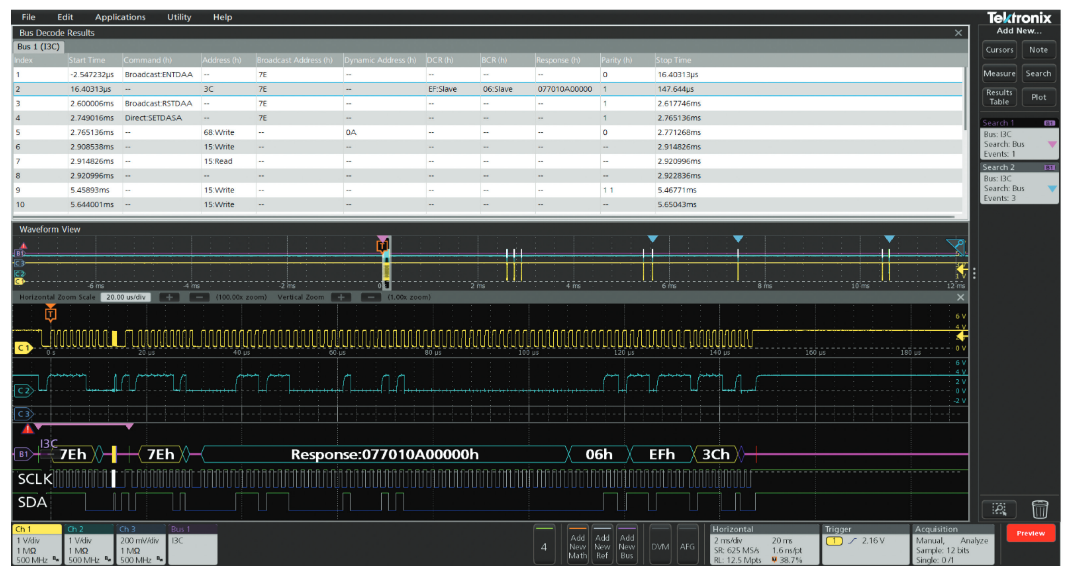
Task: Click the zoom magnifier icon in the overview corner
Action: [x=956, y=246]
